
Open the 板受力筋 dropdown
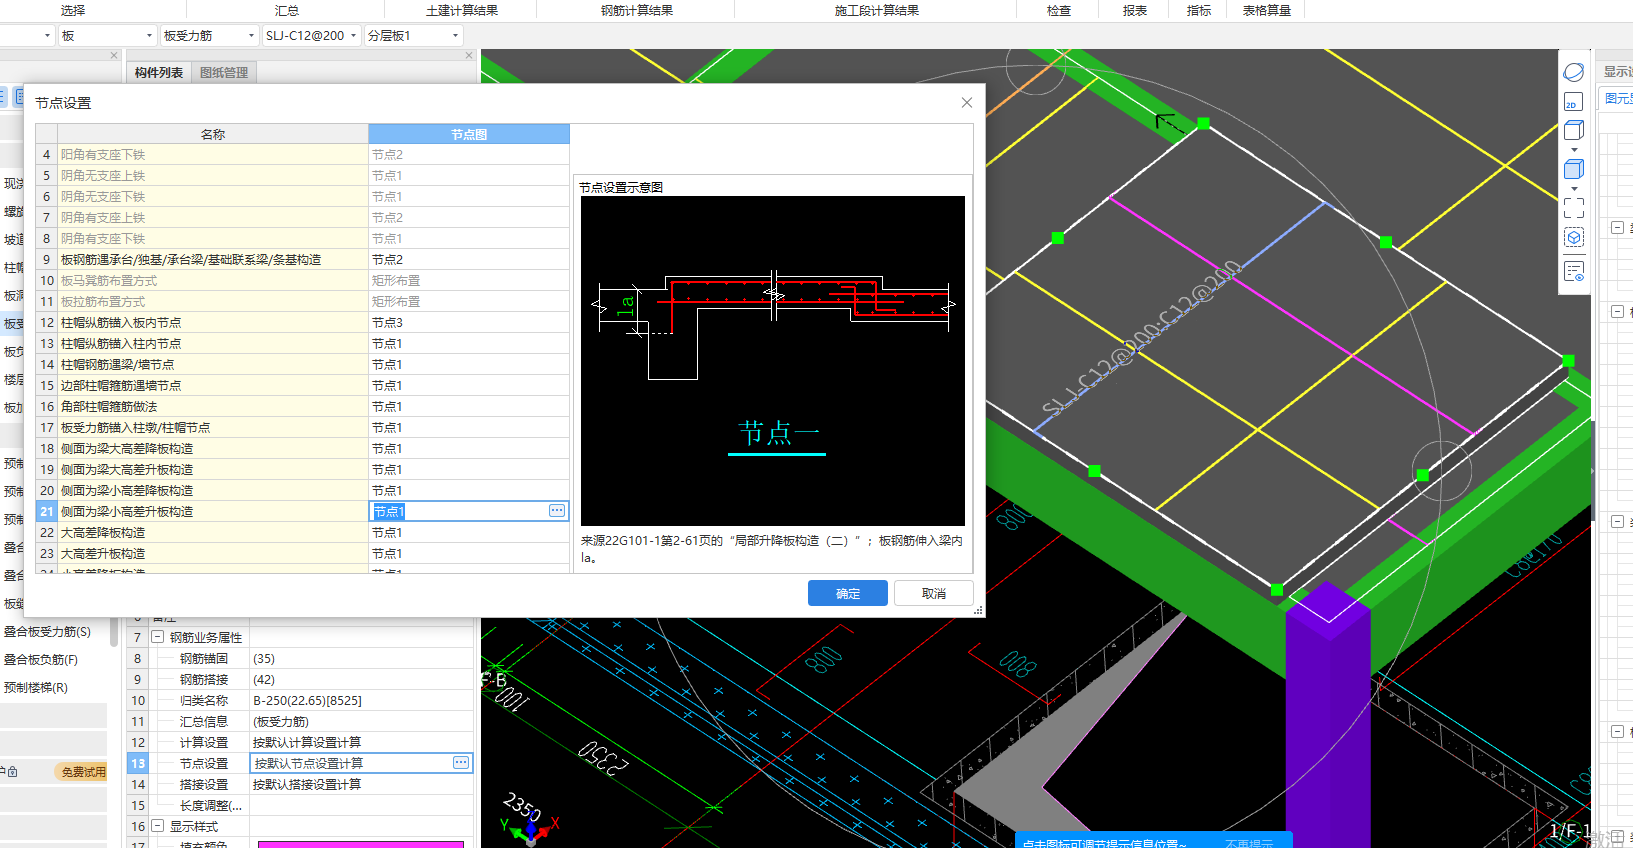point(210,36)
